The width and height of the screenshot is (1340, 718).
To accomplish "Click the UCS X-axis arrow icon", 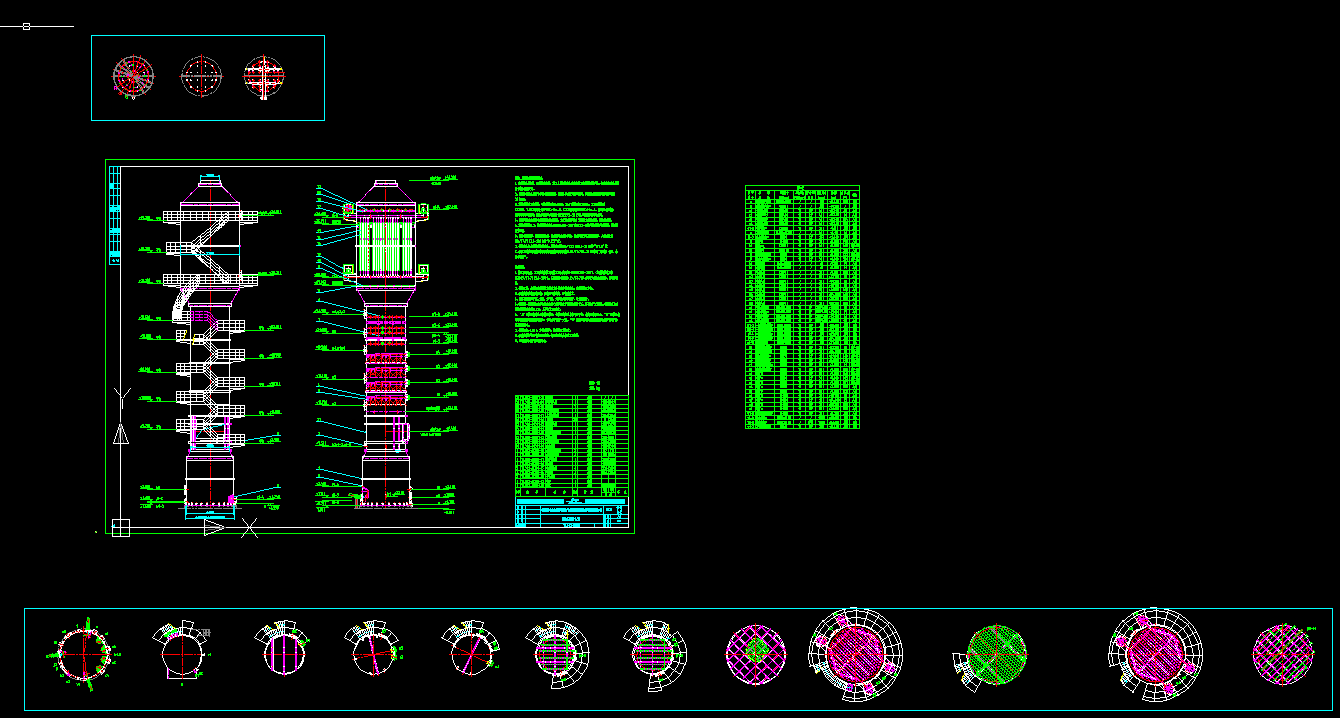I will coord(213,527).
